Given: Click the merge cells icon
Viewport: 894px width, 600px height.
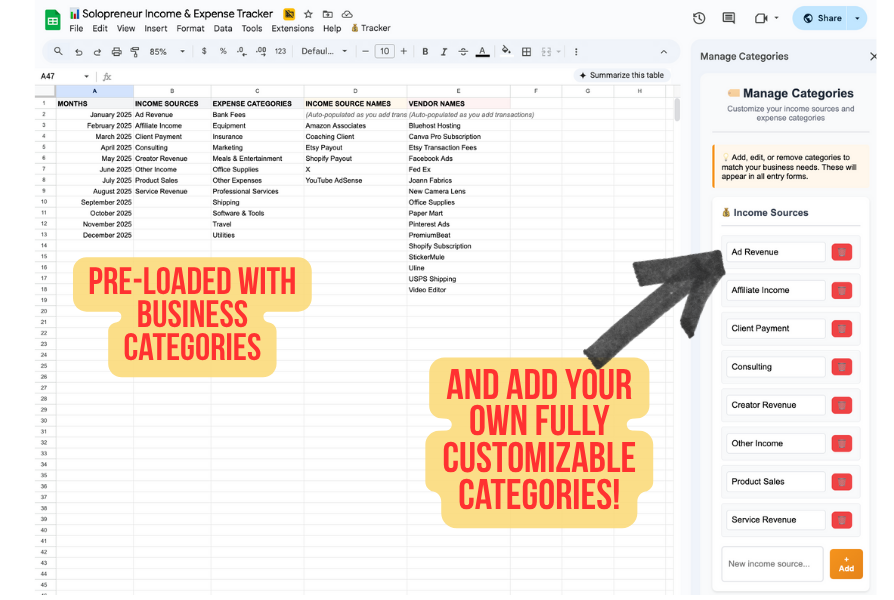Looking at the screenshot, I should click(546, 51).
